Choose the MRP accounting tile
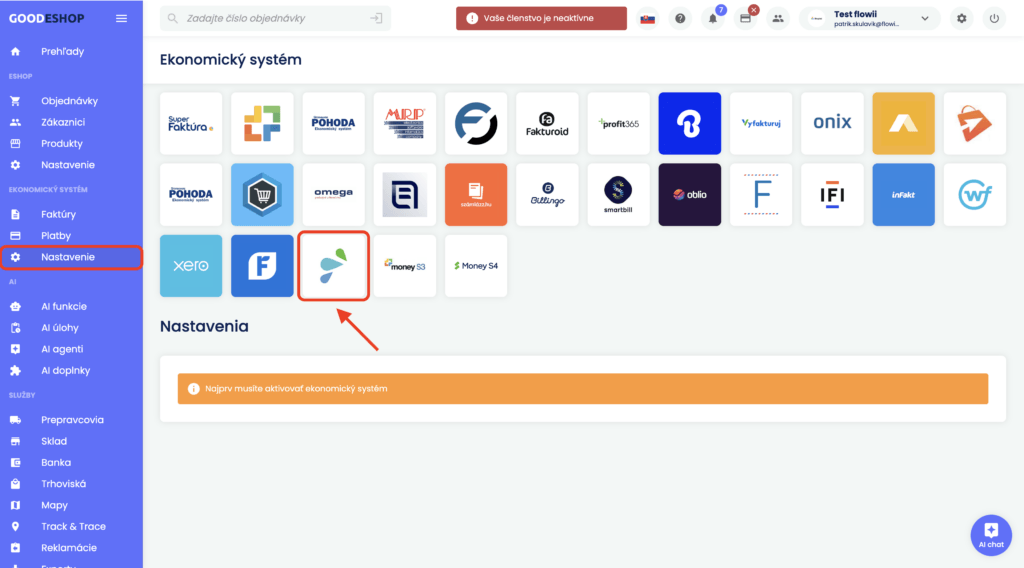The image size is (1024, 568). click(404, 123)
